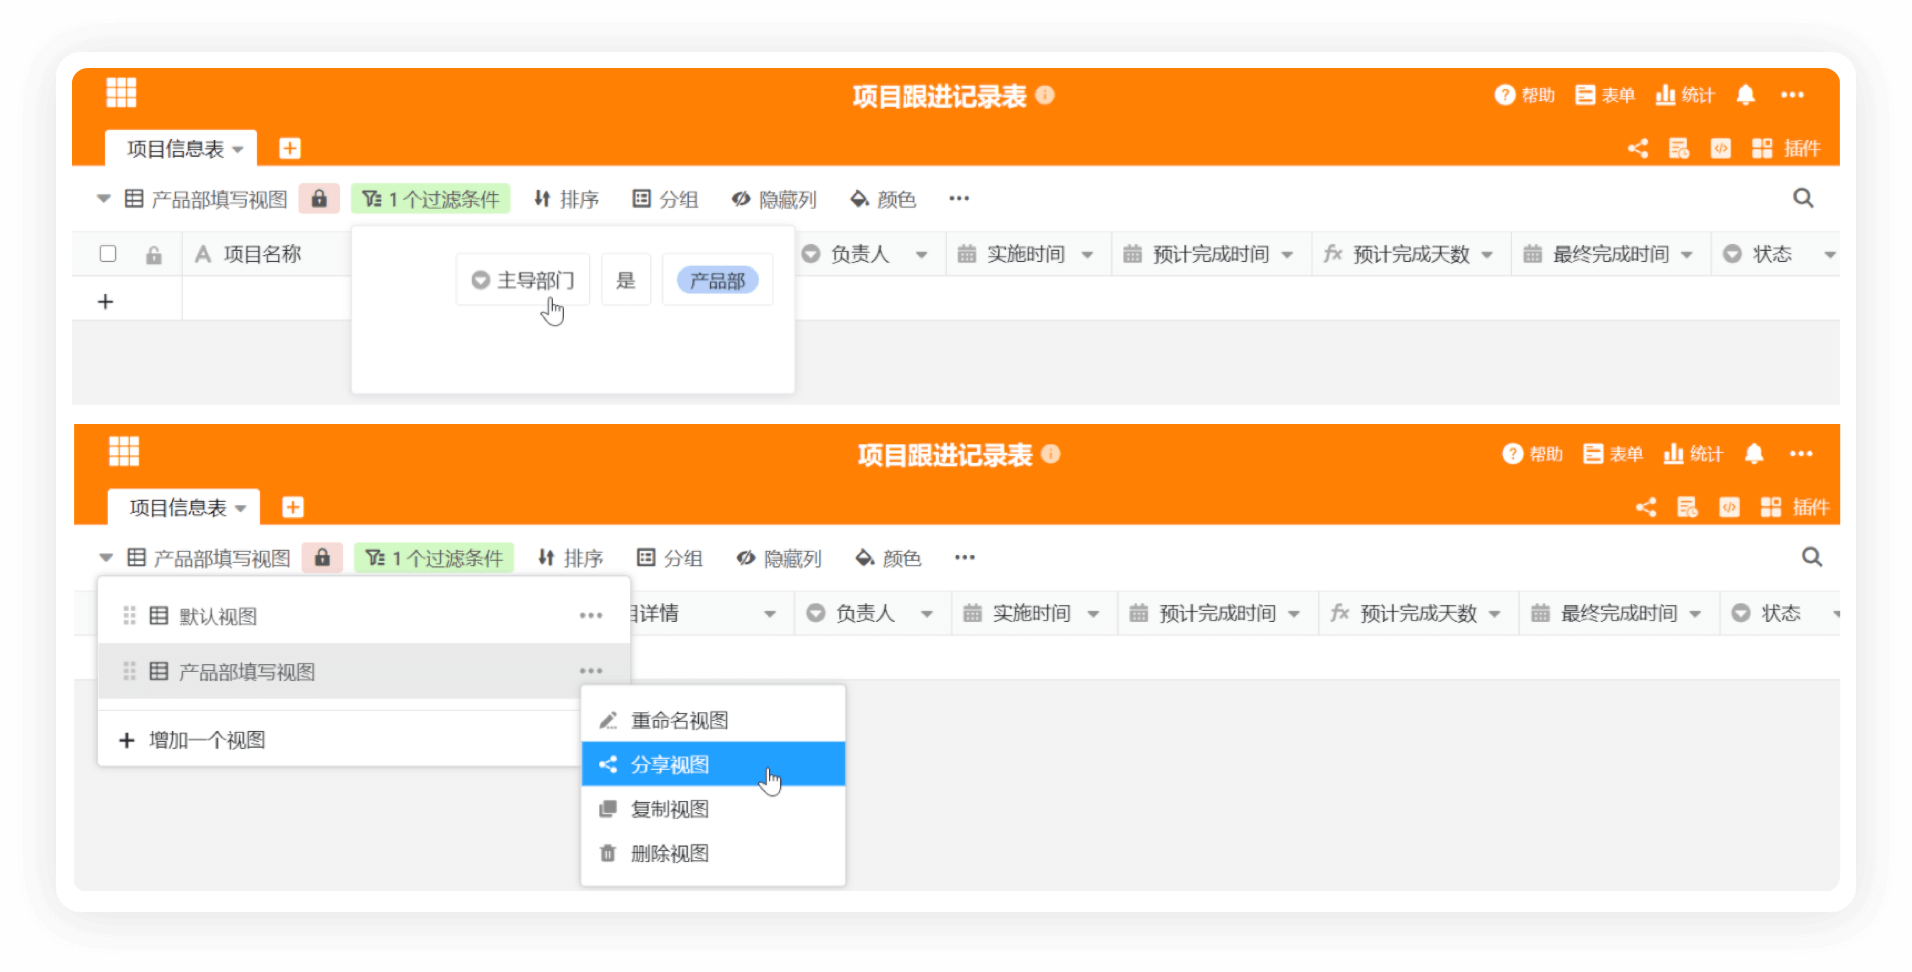Click the search magnifier in the upper toolbar

tap(1802, 198)
